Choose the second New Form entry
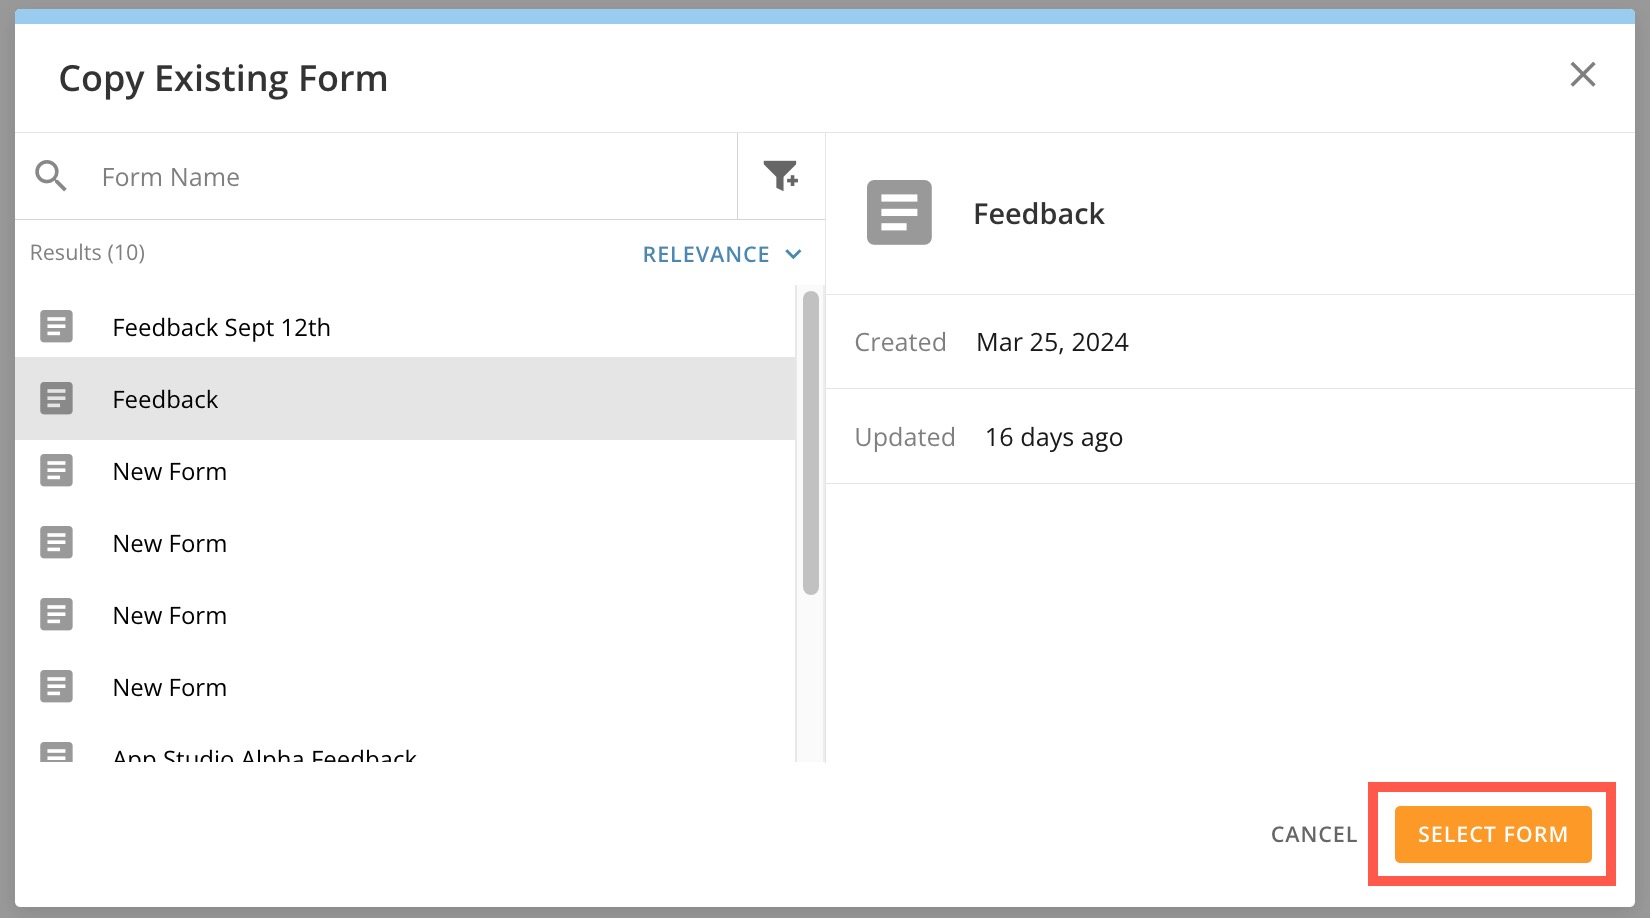 click(x=170, y=544)
